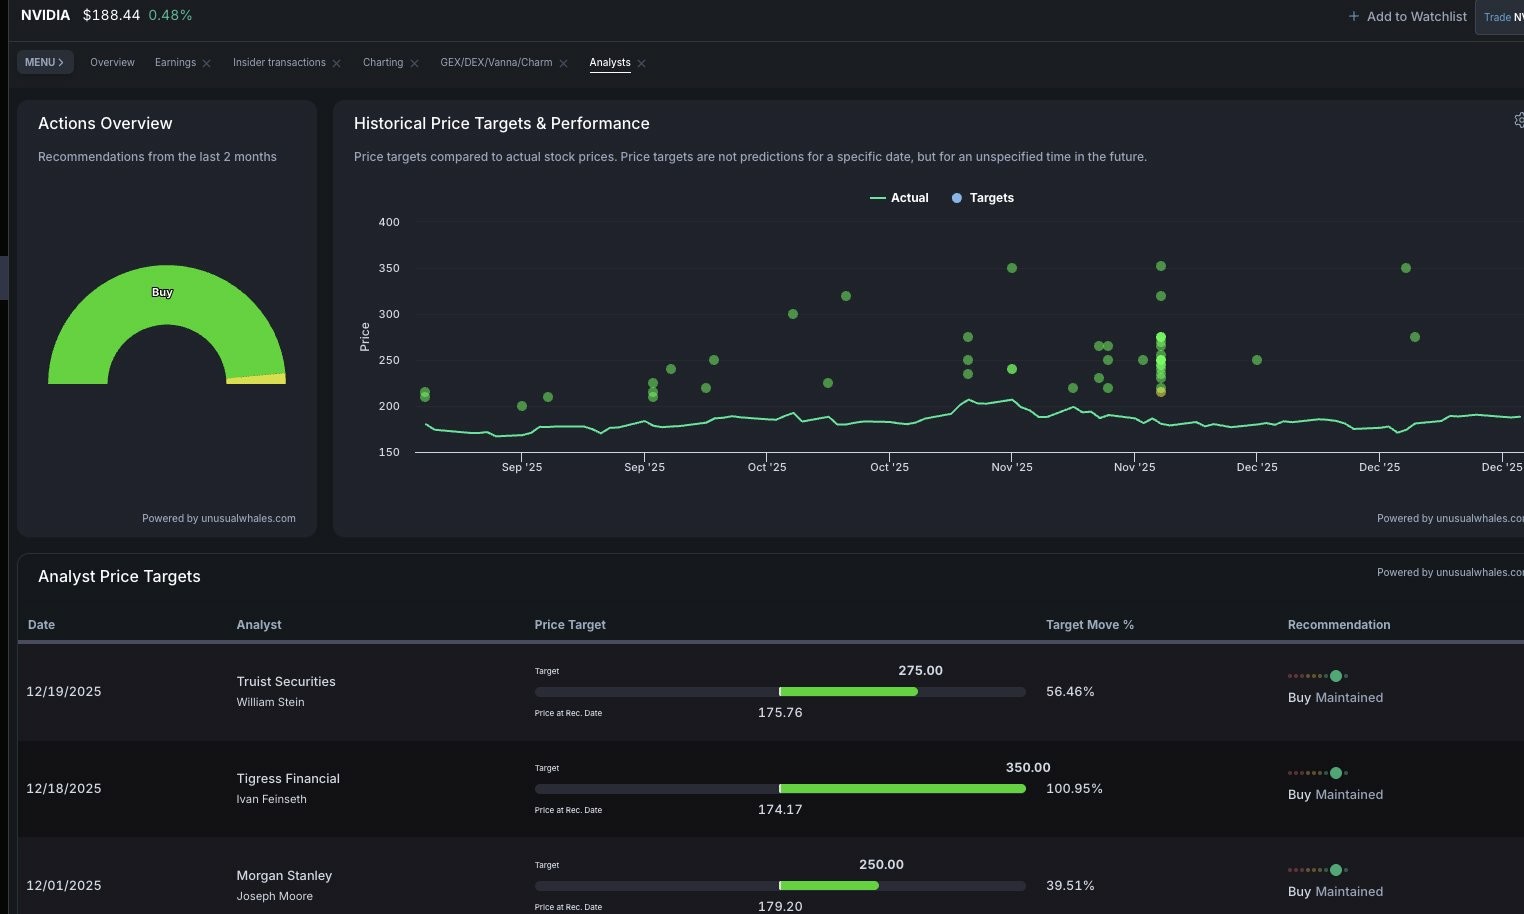The height and width of the screenshot is (914, 1524).
Task: Sort table by Date column header
Action: point(41,625)
